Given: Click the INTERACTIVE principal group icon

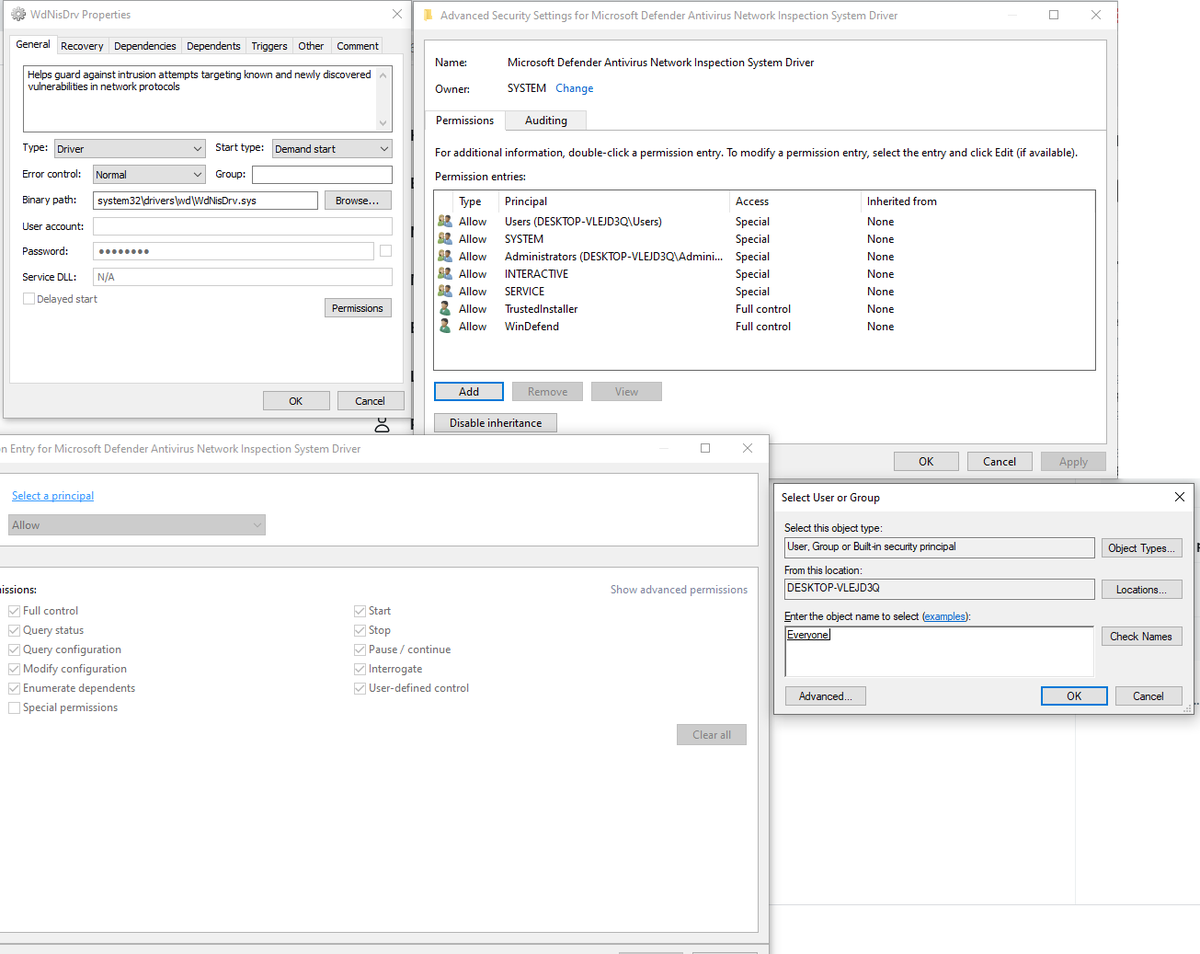Looking at the screenshot, I should tap(445, 274).
